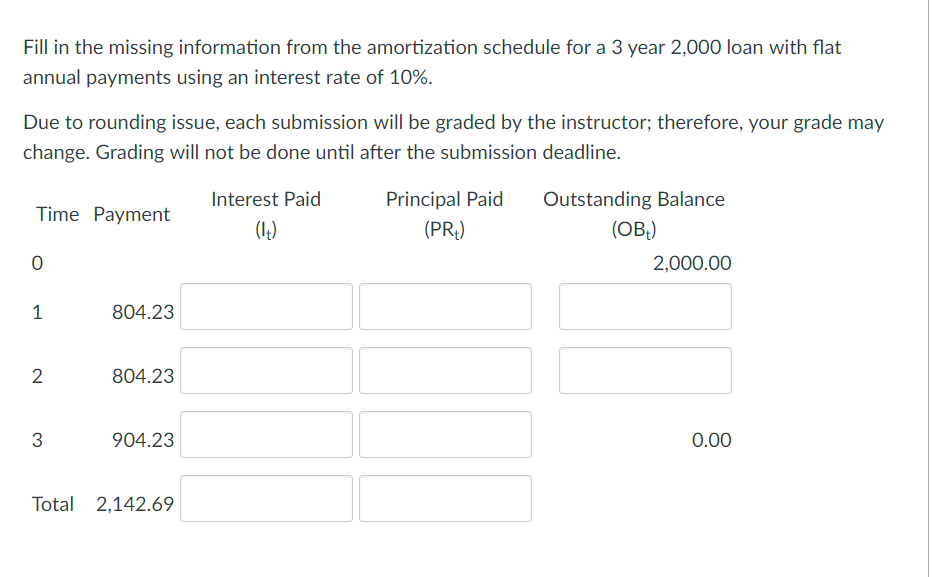Click the Payment column header

pos(132,214)
